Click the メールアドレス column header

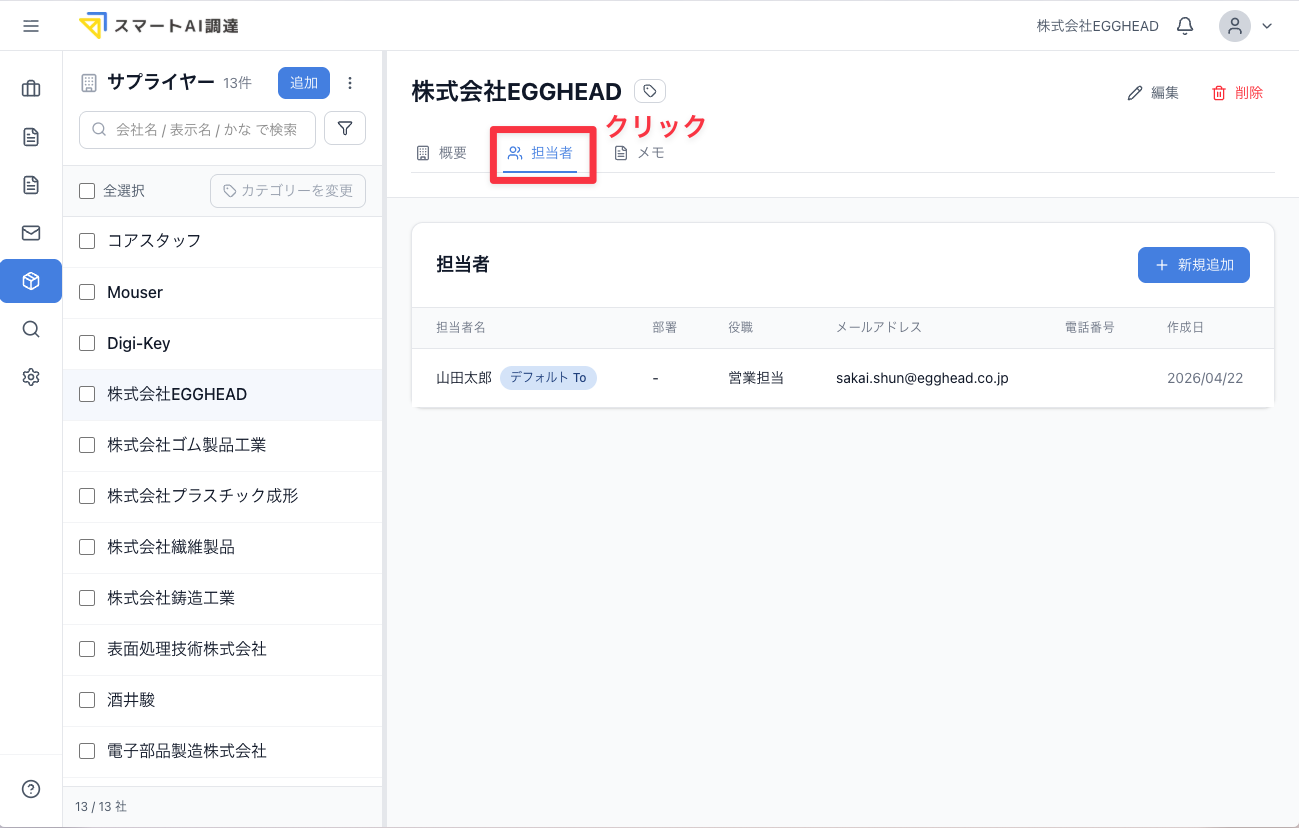[x=879, y=327]
